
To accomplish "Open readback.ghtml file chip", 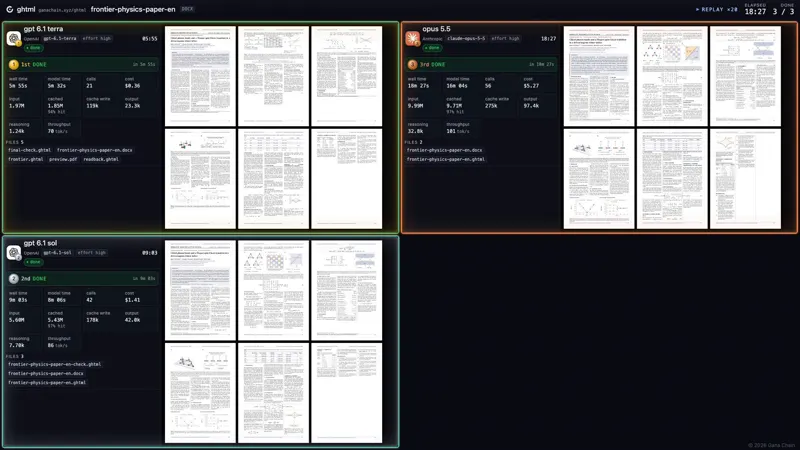I will (101, 159).
